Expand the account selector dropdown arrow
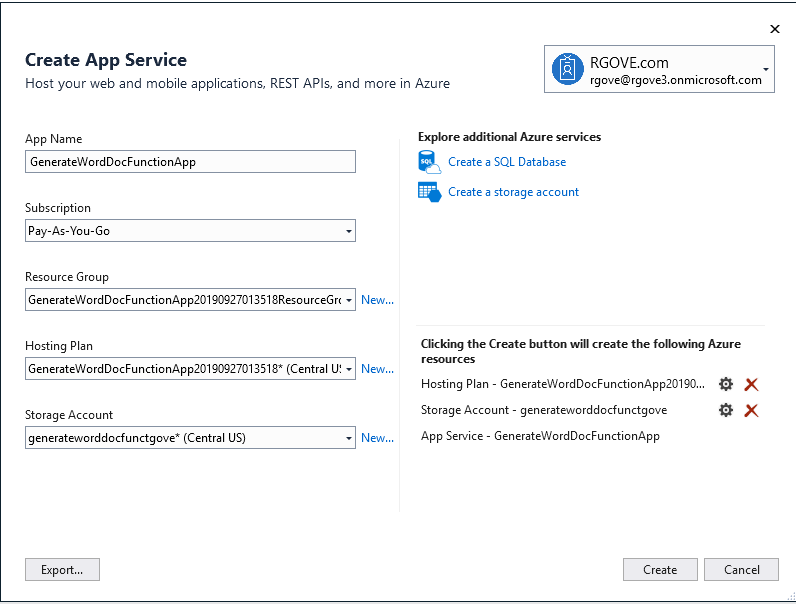The width and height of the screenshot is (796, 604). [766, 69]
